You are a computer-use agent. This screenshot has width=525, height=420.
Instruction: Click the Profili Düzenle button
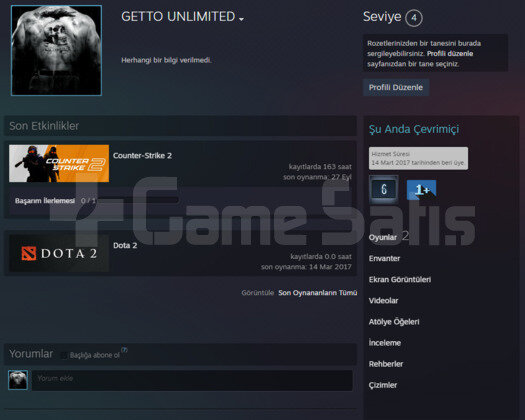(x=396, y=87)
